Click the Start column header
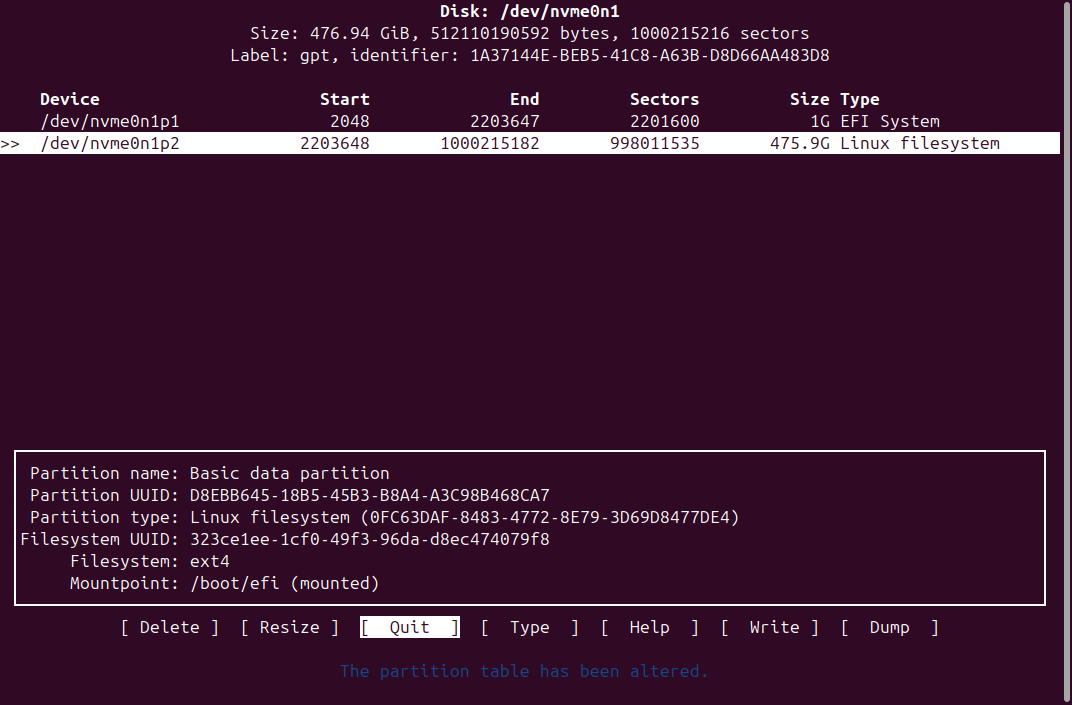This screenshot has width=1072, height=705. pyautogui.click(x=344, y=99)
